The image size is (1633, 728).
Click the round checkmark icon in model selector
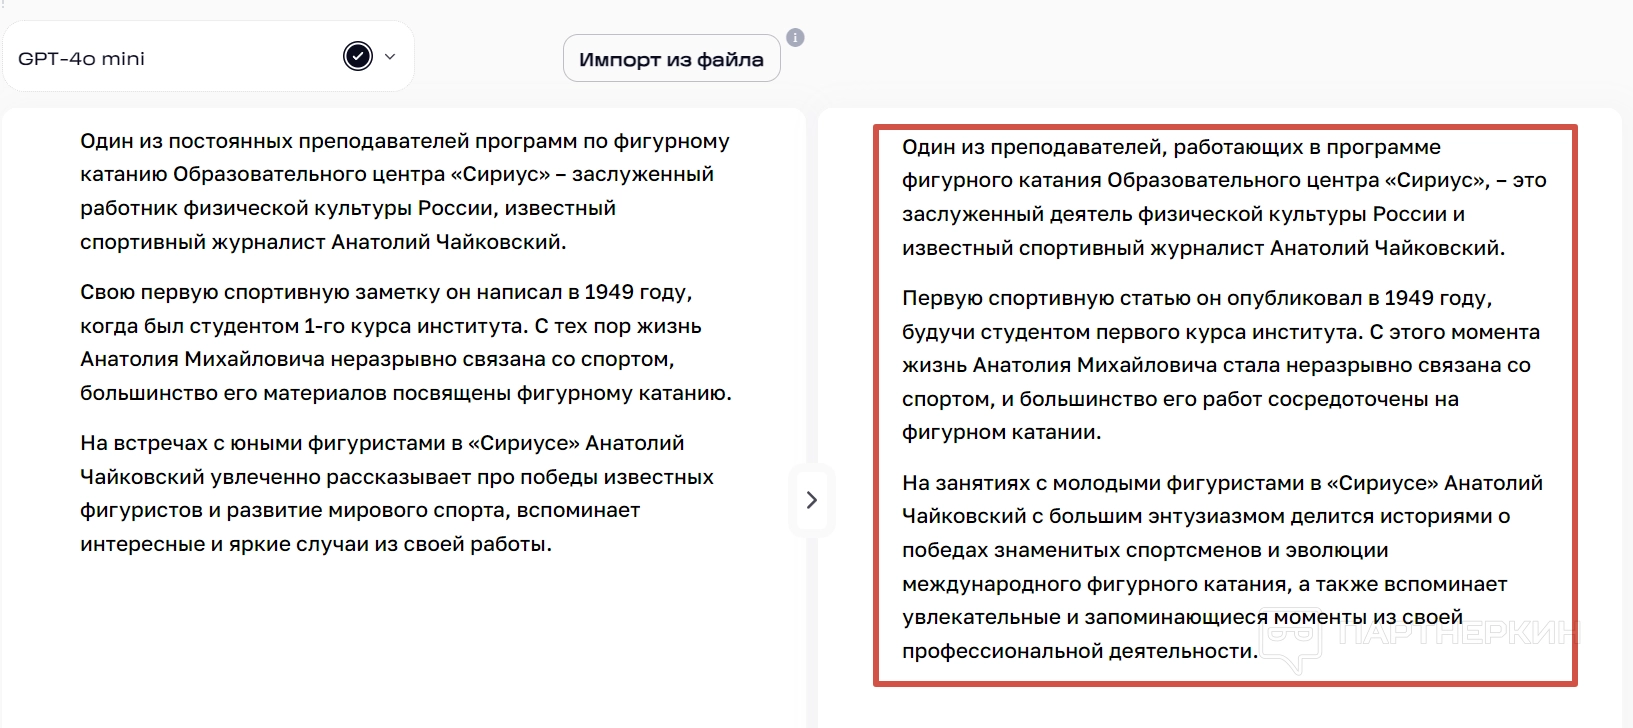[x=358, y=56]
